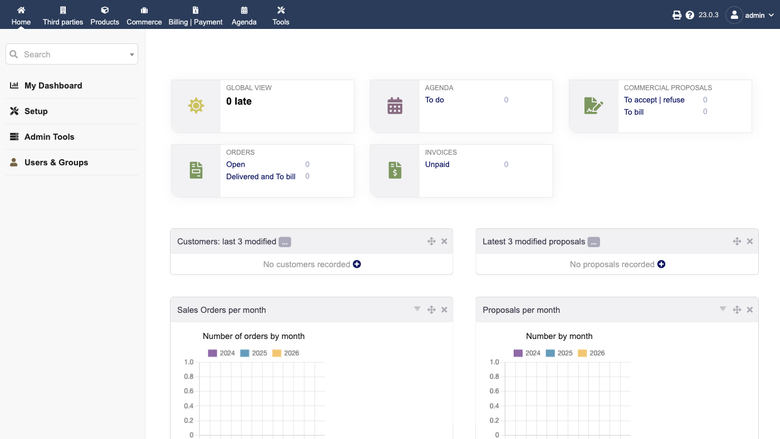Click move icon on Sales Orders per month box

click(431, 310)
